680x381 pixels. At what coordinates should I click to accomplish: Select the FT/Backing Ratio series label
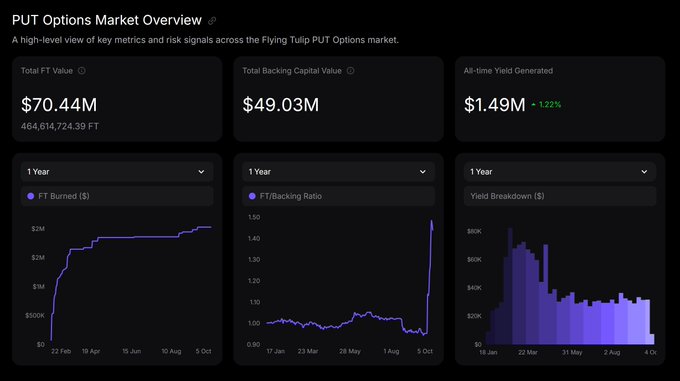(291, 196)
